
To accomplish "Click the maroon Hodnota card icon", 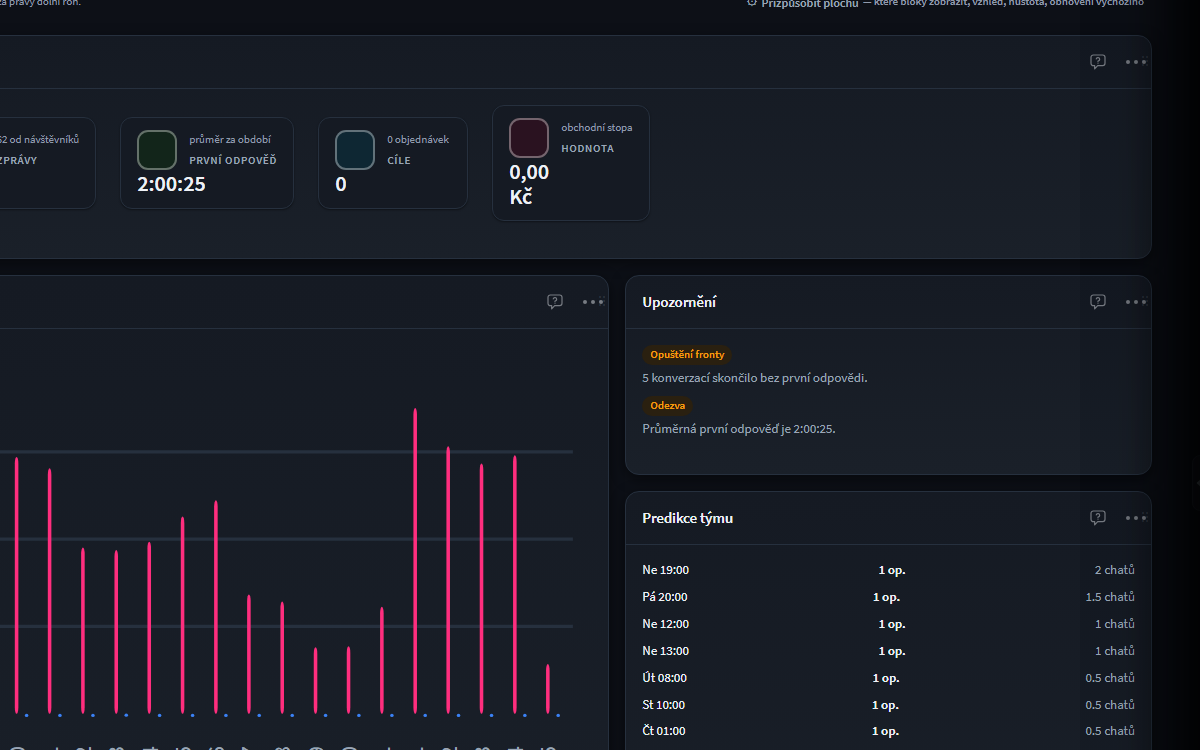I will 529,138.
